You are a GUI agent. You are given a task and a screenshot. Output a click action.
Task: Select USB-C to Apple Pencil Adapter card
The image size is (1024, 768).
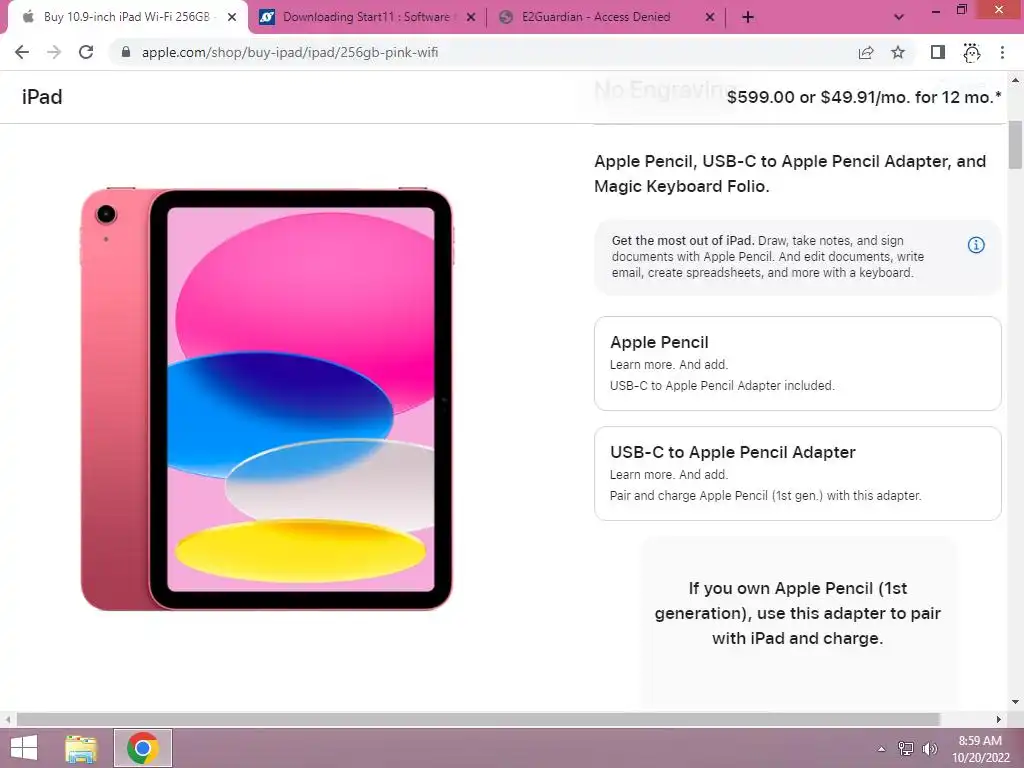coord(797,473)
